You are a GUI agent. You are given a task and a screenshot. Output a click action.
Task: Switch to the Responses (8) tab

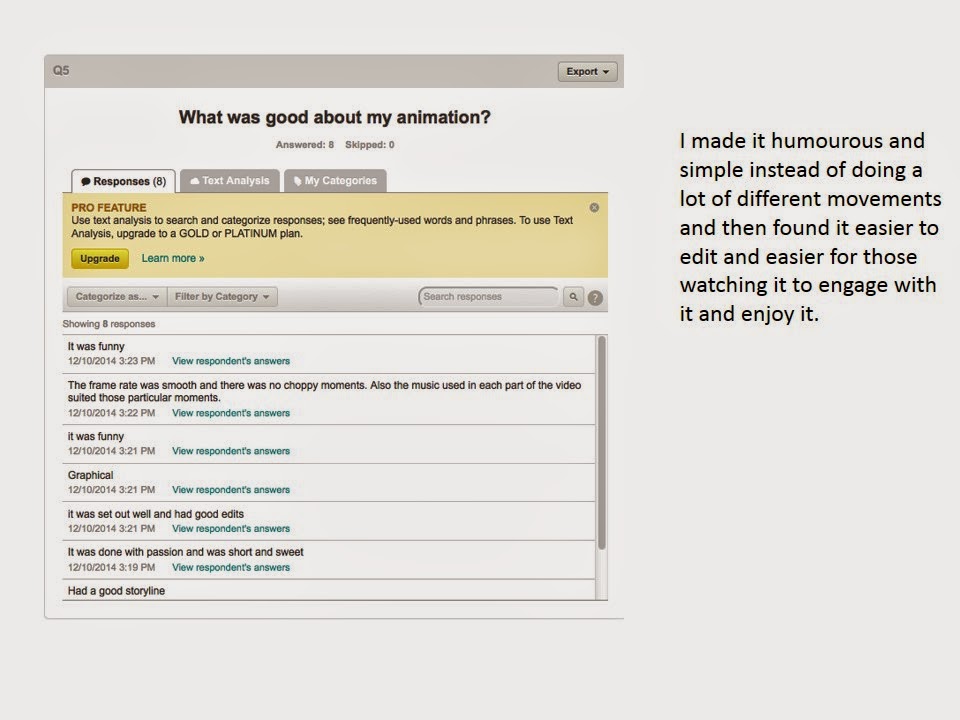[x=123, y=181]
